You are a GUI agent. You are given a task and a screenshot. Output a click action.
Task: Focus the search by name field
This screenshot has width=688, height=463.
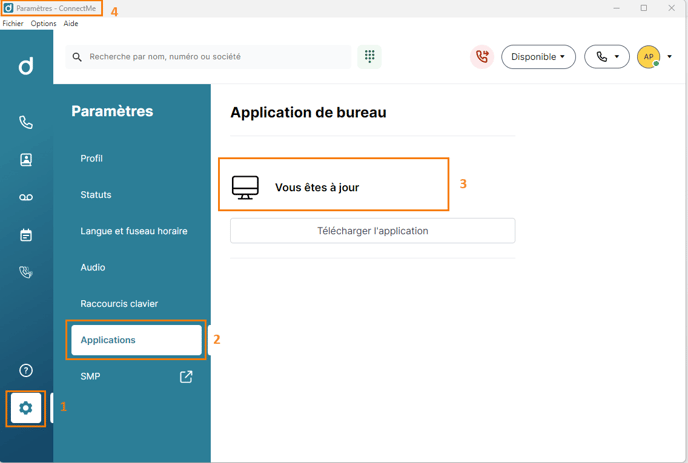pos(208,57)
